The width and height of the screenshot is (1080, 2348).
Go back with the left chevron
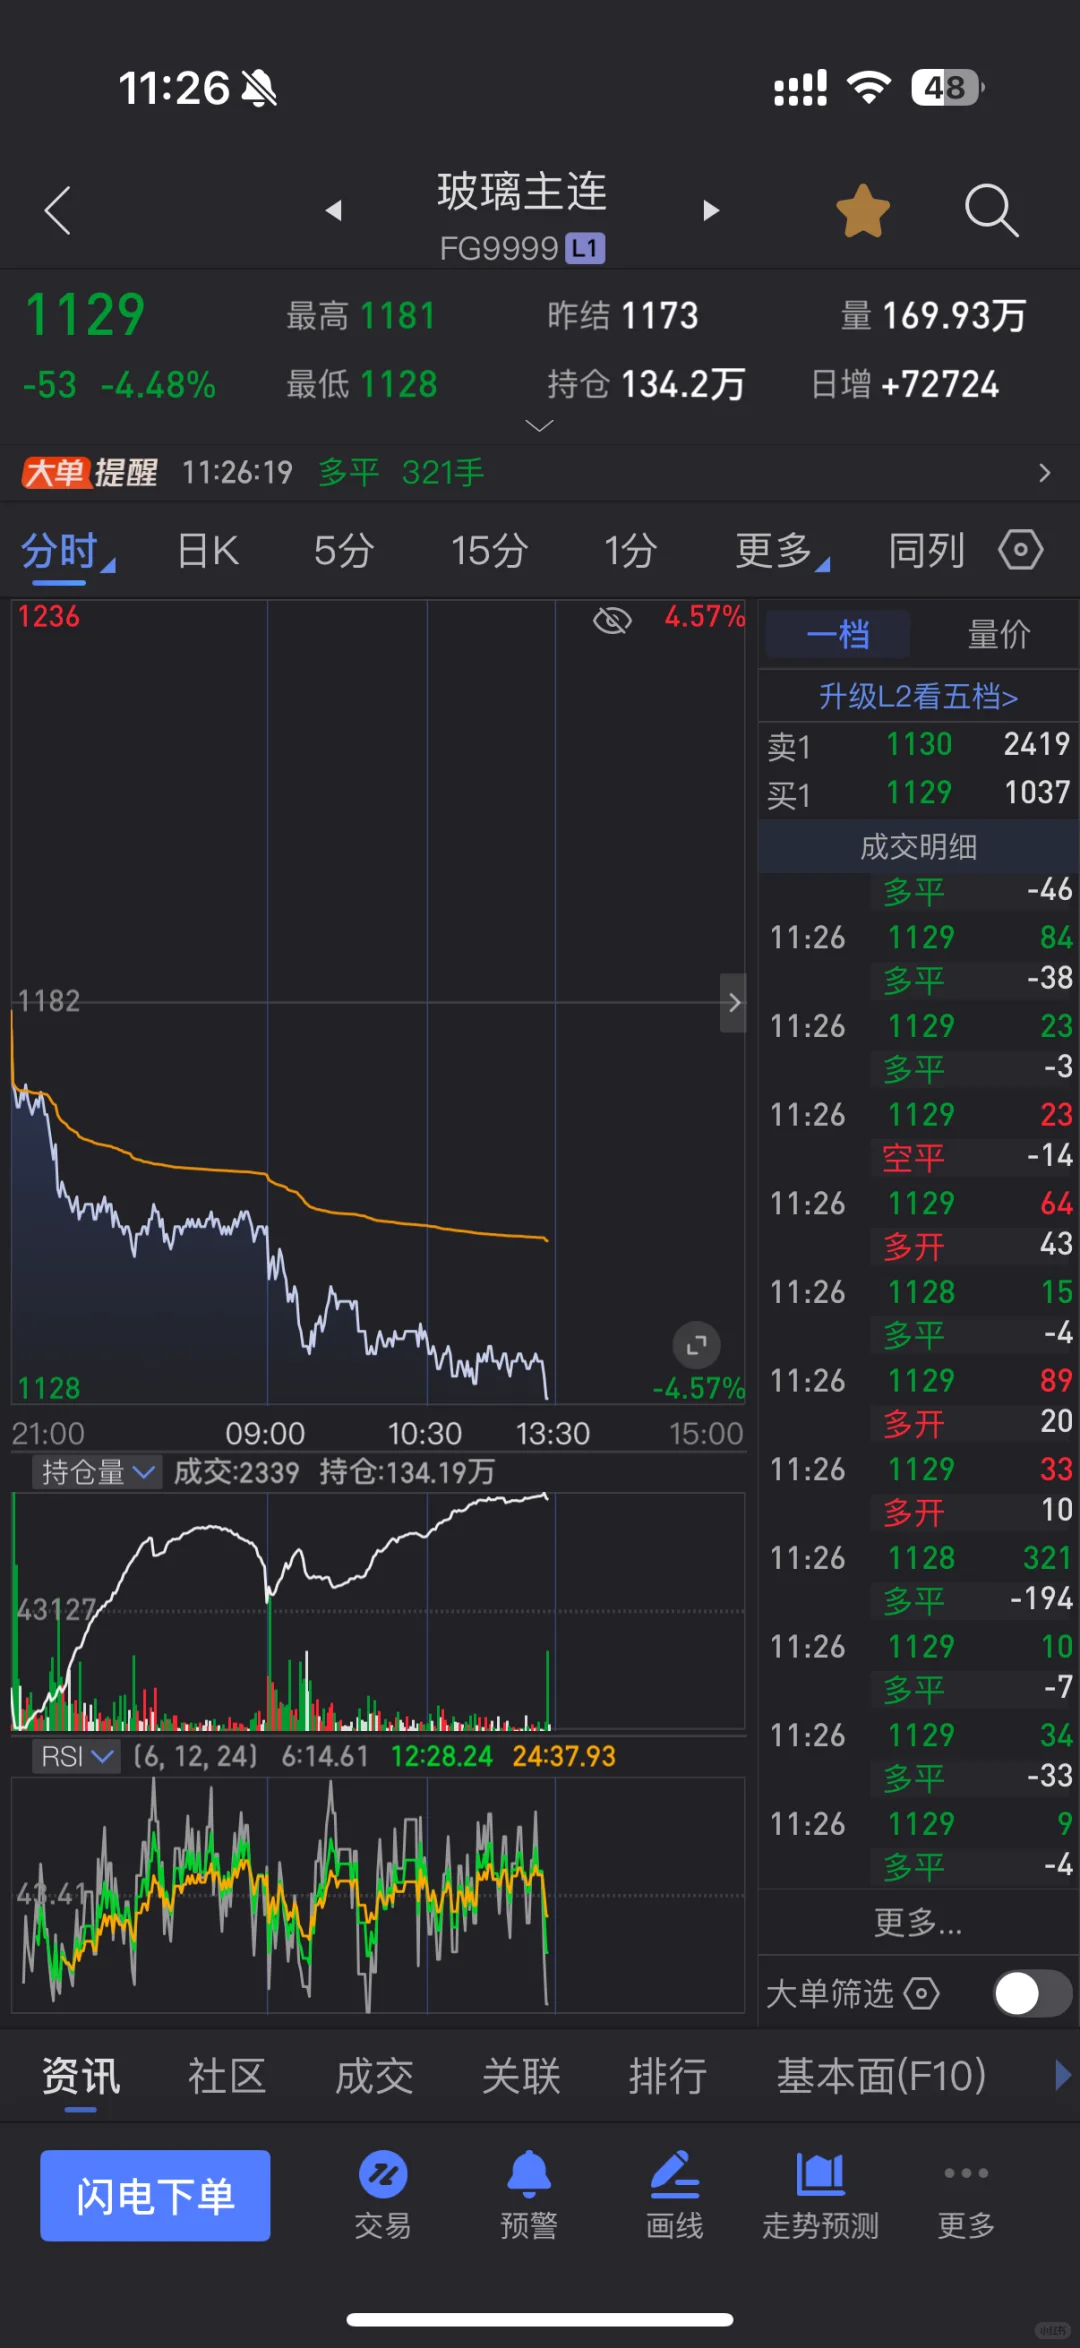click(x=58, y=211)
